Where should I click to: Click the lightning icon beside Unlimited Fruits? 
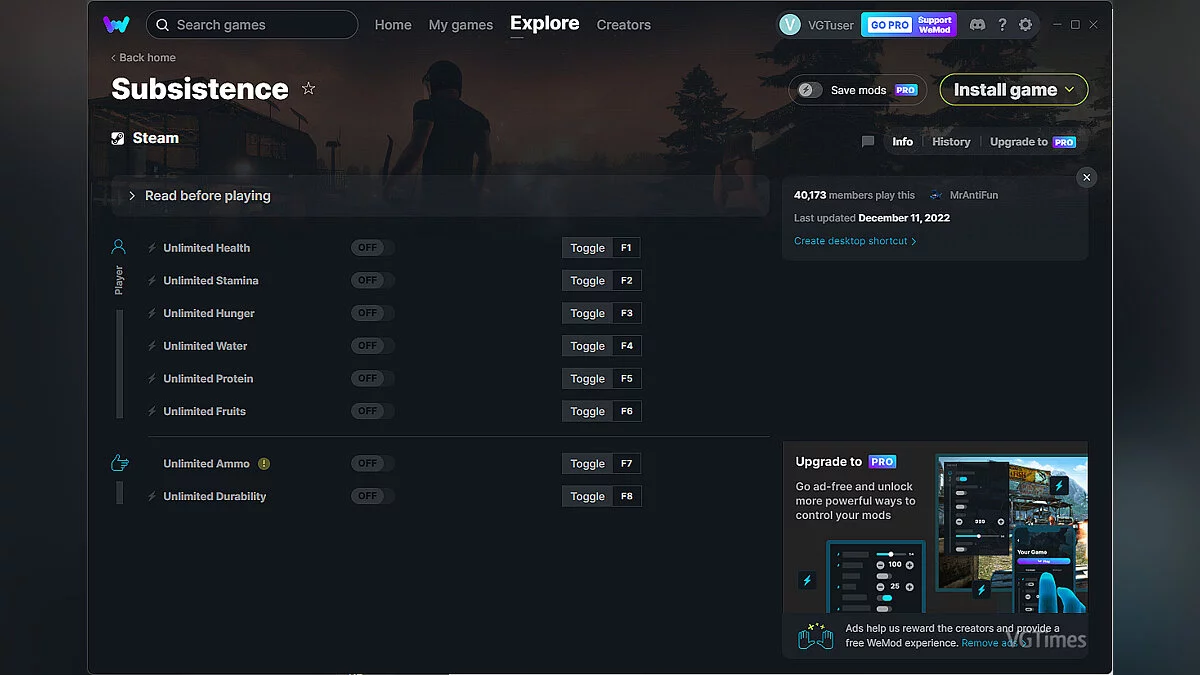pyautogui.click(x=152, y=411)
